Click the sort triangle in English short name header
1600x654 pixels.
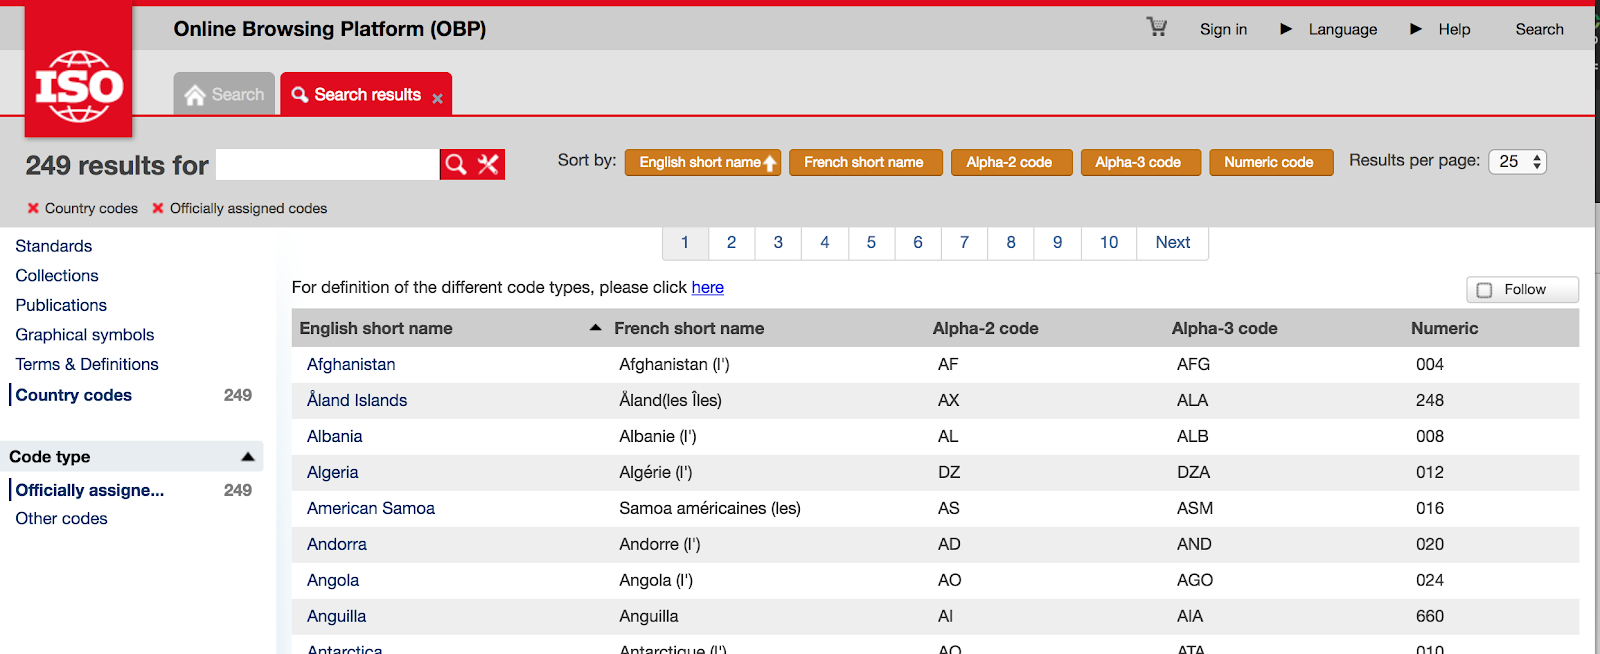pos(596,327)
